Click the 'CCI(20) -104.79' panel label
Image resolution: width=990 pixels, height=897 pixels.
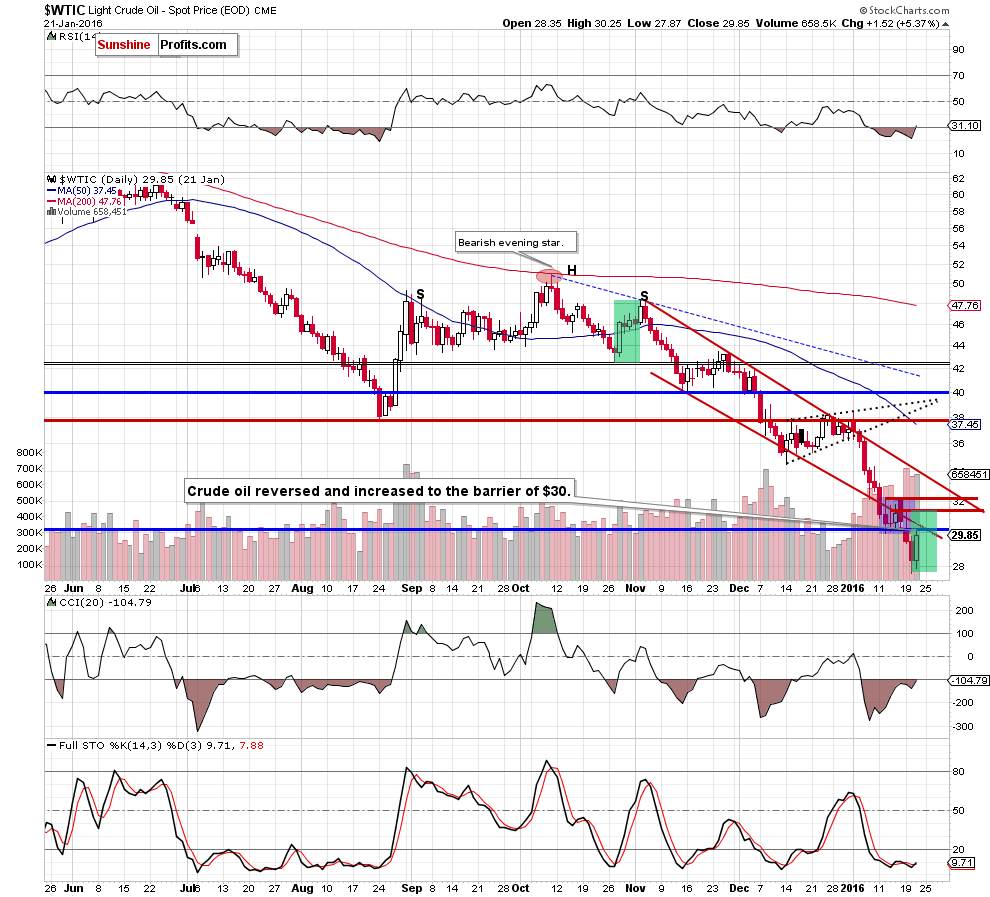(x=105, y=602)
